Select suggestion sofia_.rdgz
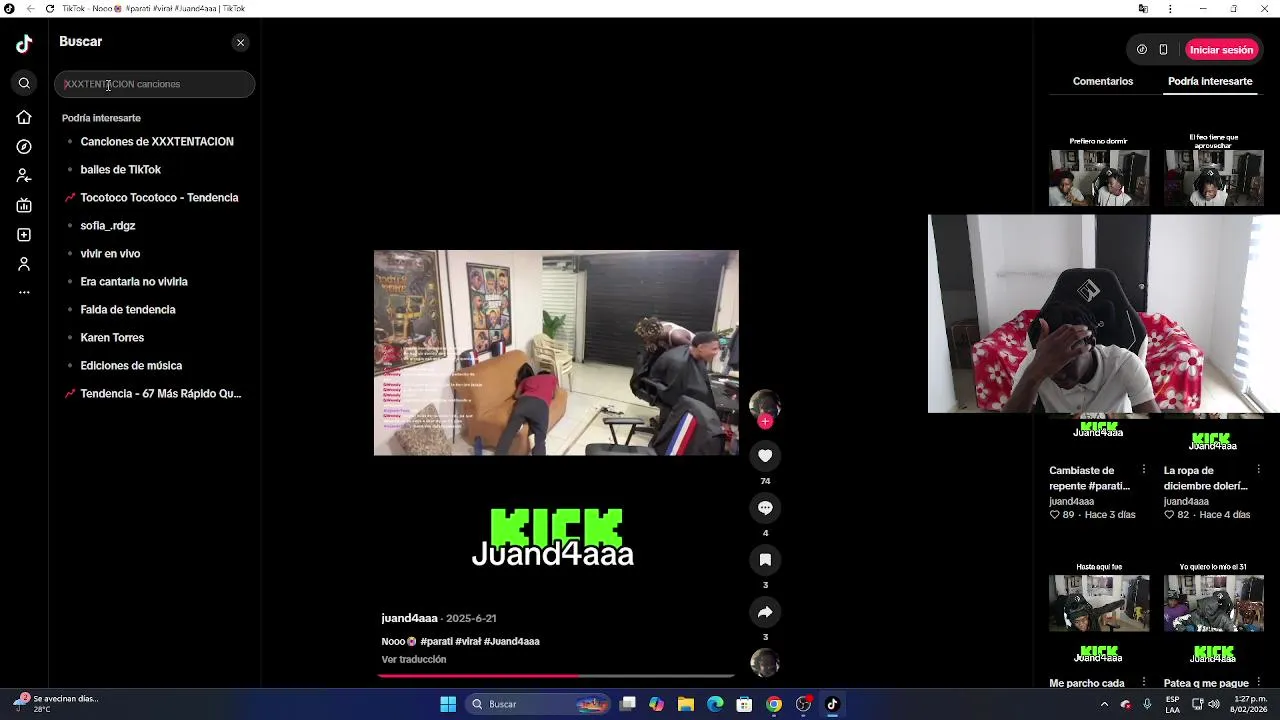 tap(107, 226)
